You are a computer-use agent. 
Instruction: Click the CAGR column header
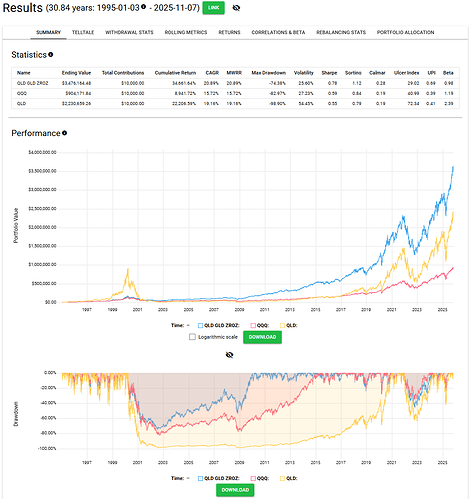212,73
